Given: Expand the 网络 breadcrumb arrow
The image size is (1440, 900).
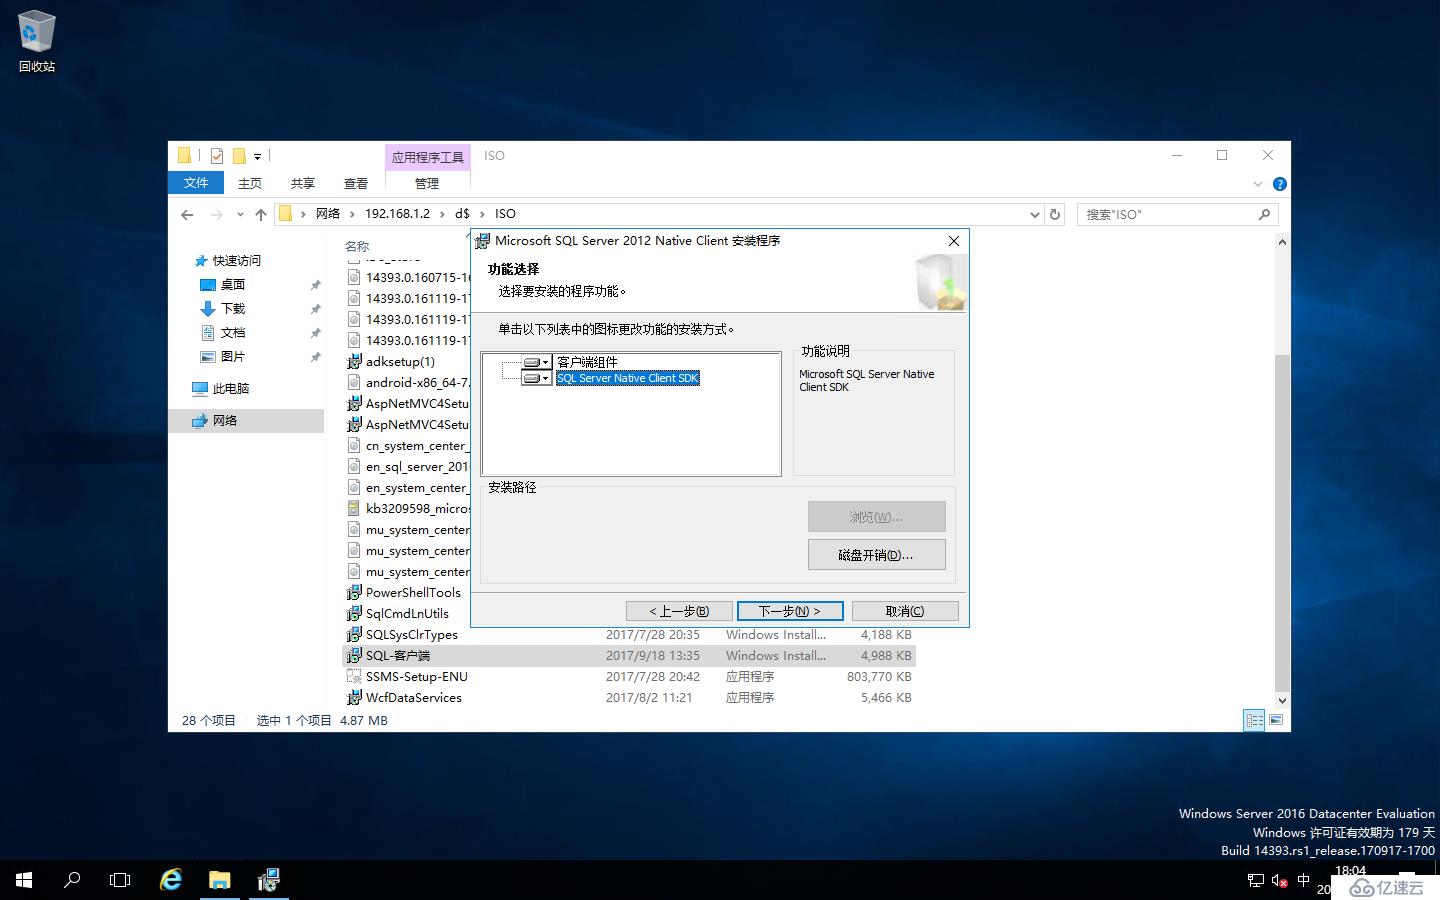Looking at the screenshot, I should click(x=350, y=214).
